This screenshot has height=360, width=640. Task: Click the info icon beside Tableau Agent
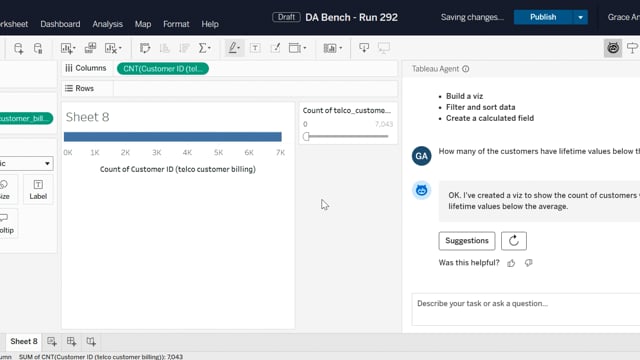click(466, 69)
